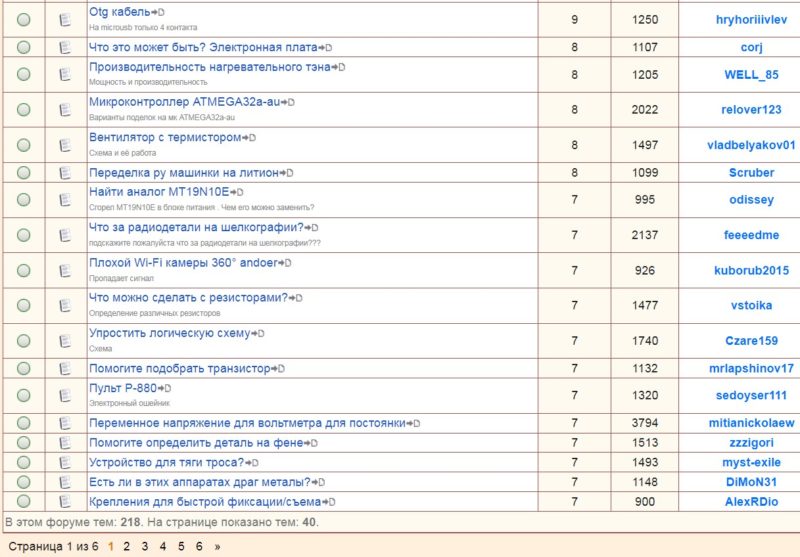The width and height of the screenshot is (800, 557).
Task: Open the mitianickolaew user profile
Action: tap(751, 423)
